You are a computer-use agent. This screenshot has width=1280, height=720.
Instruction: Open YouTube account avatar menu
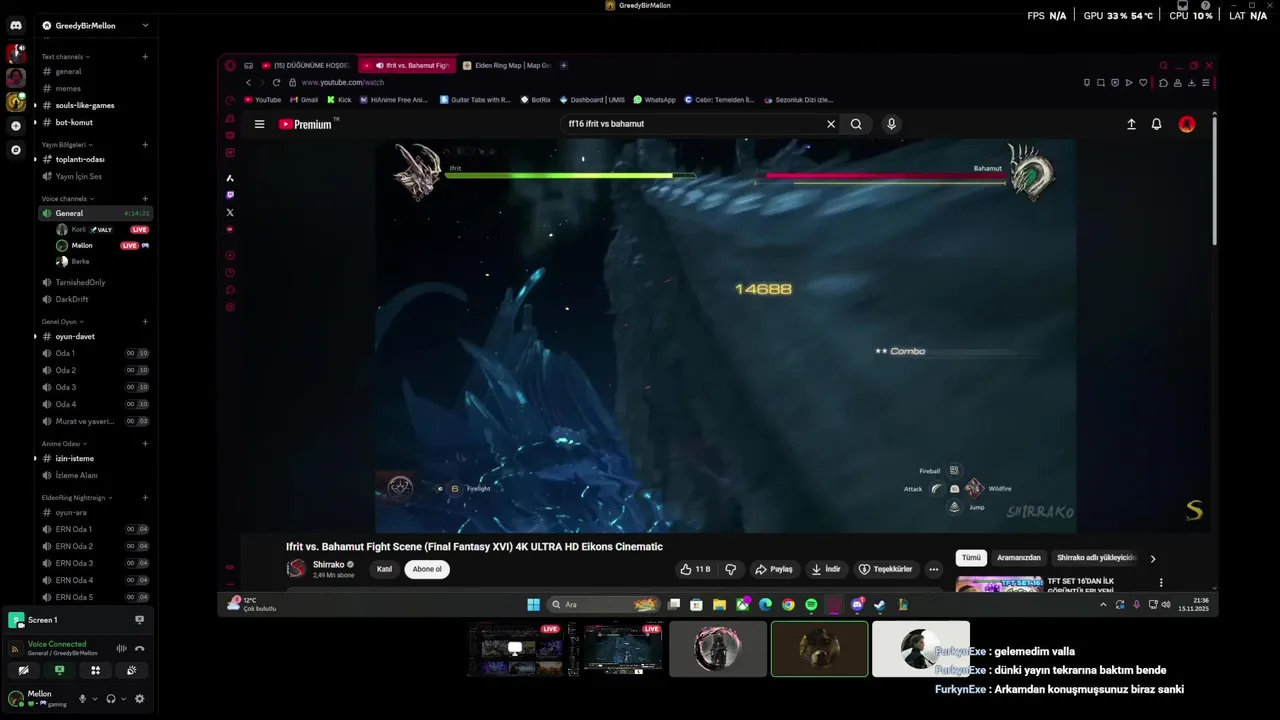[x=1186, y=124]
